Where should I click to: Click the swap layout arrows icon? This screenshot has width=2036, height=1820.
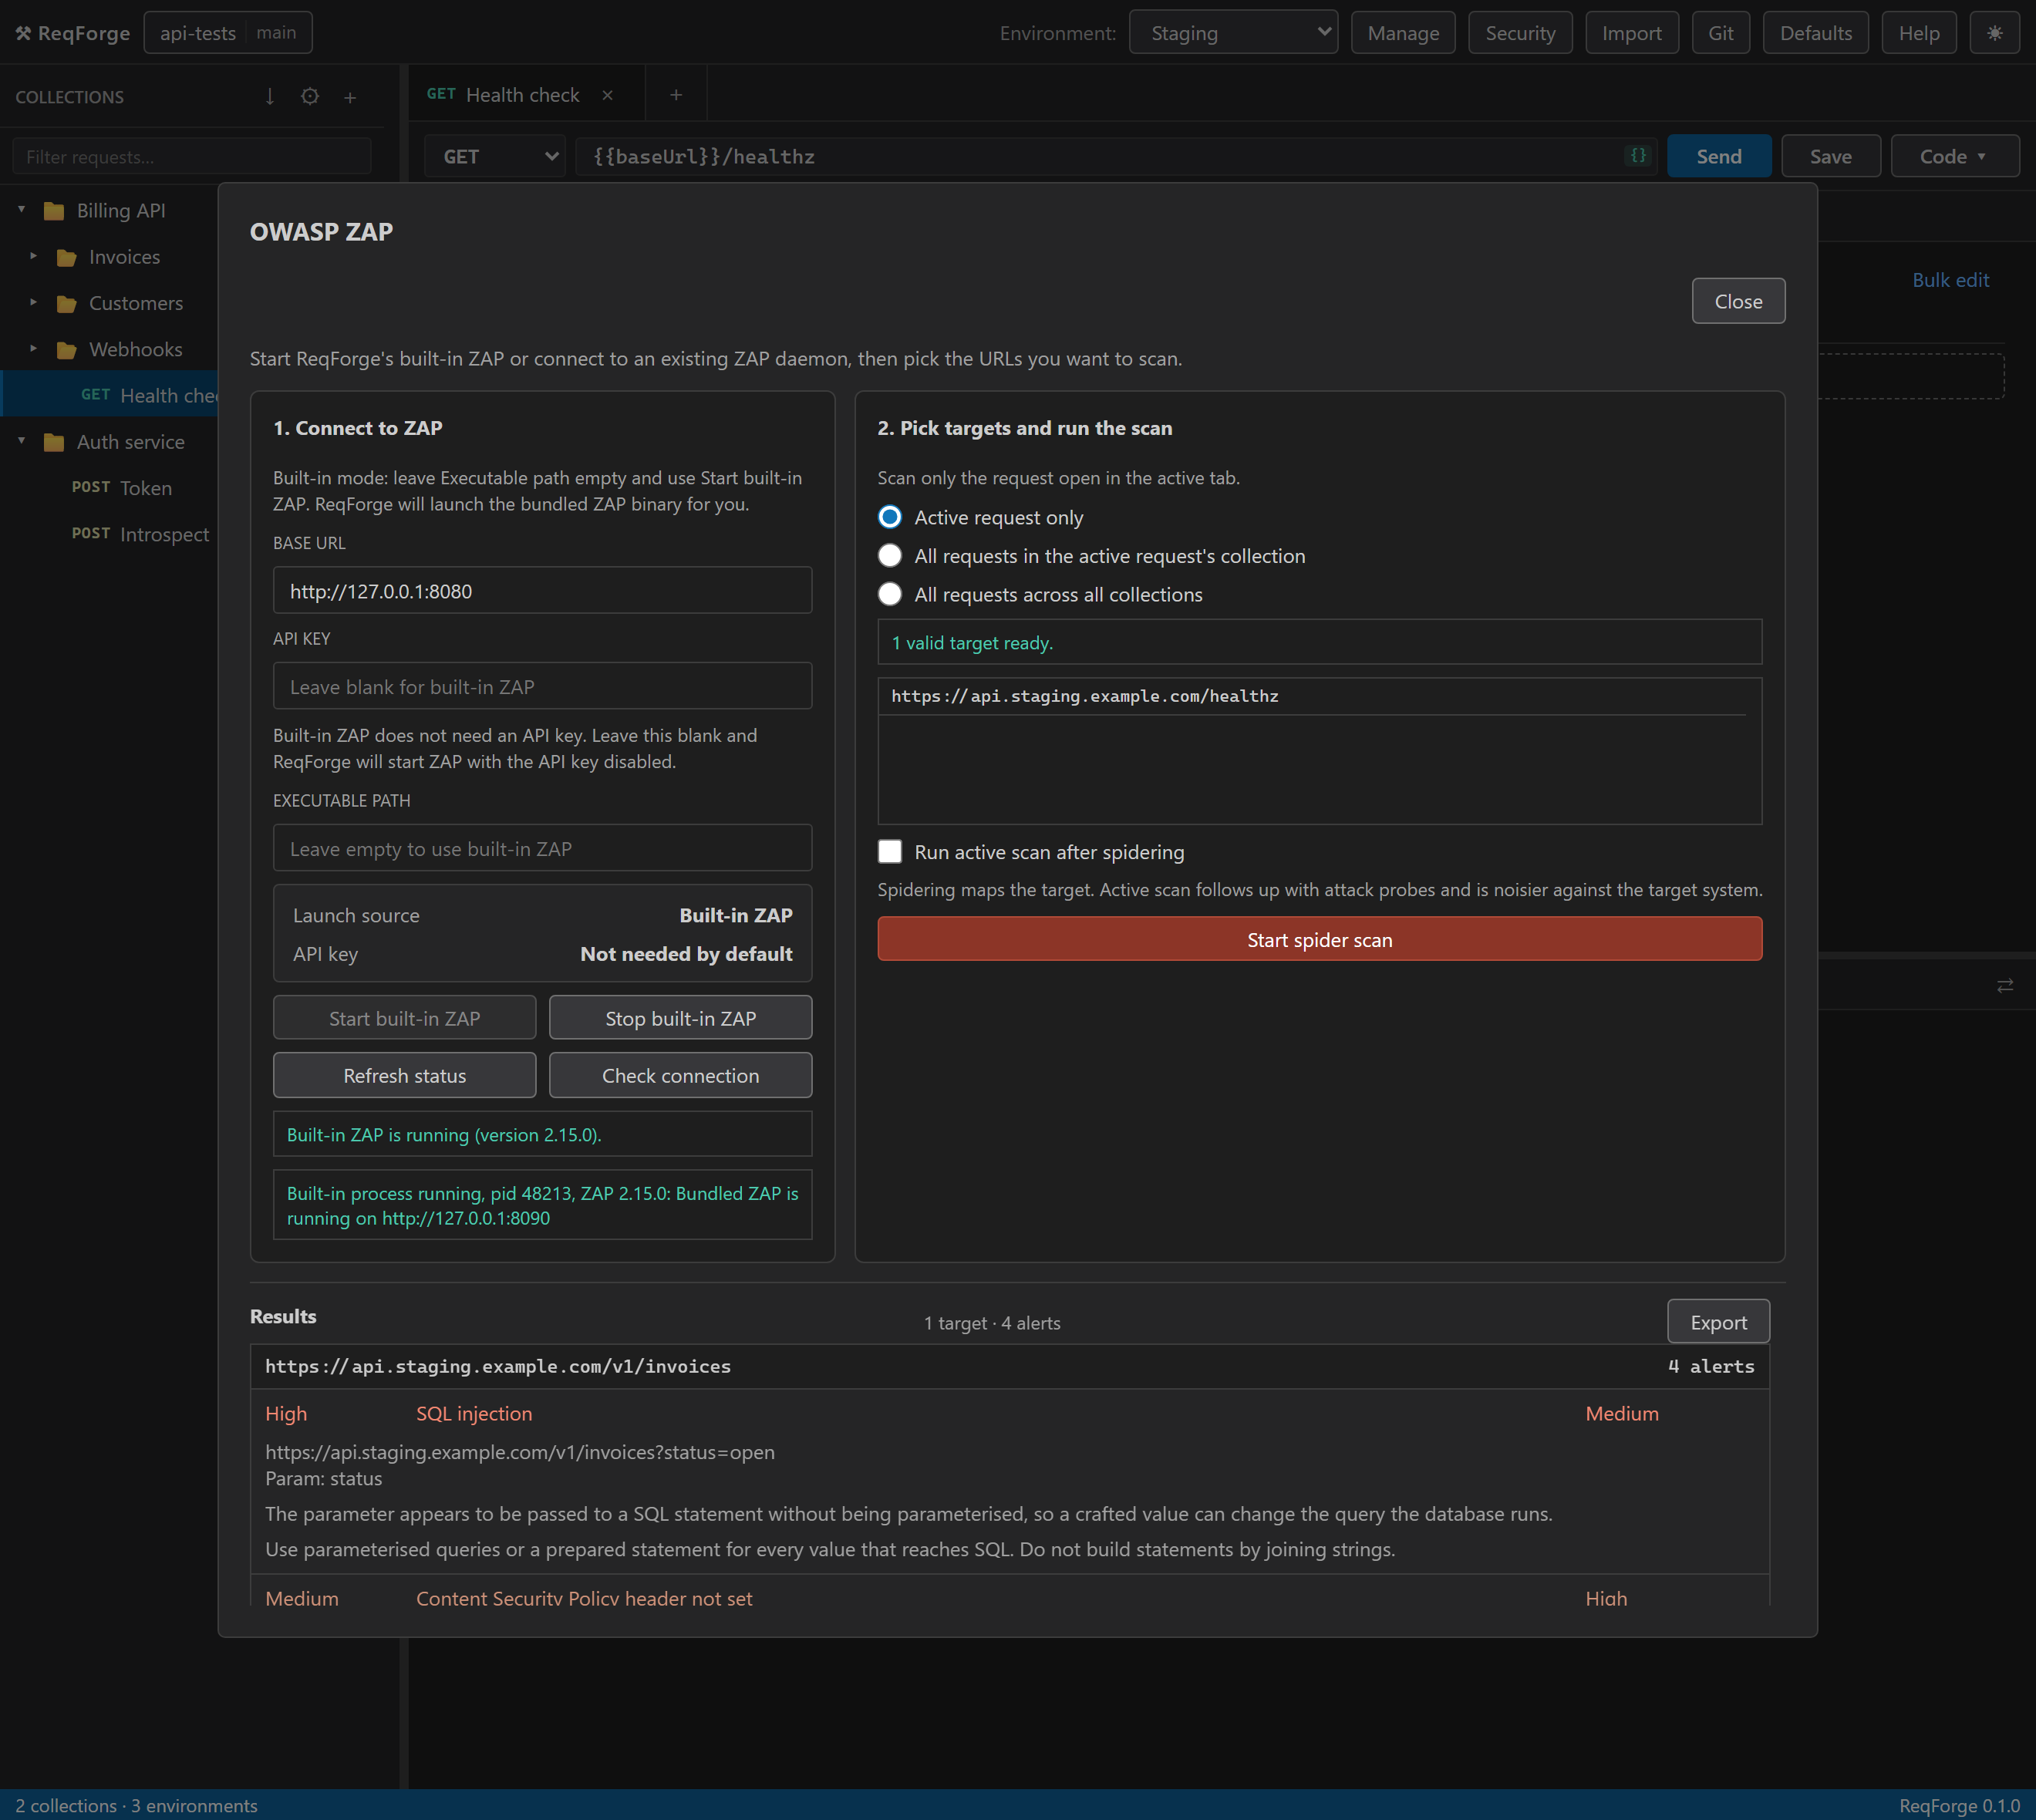2005,986
